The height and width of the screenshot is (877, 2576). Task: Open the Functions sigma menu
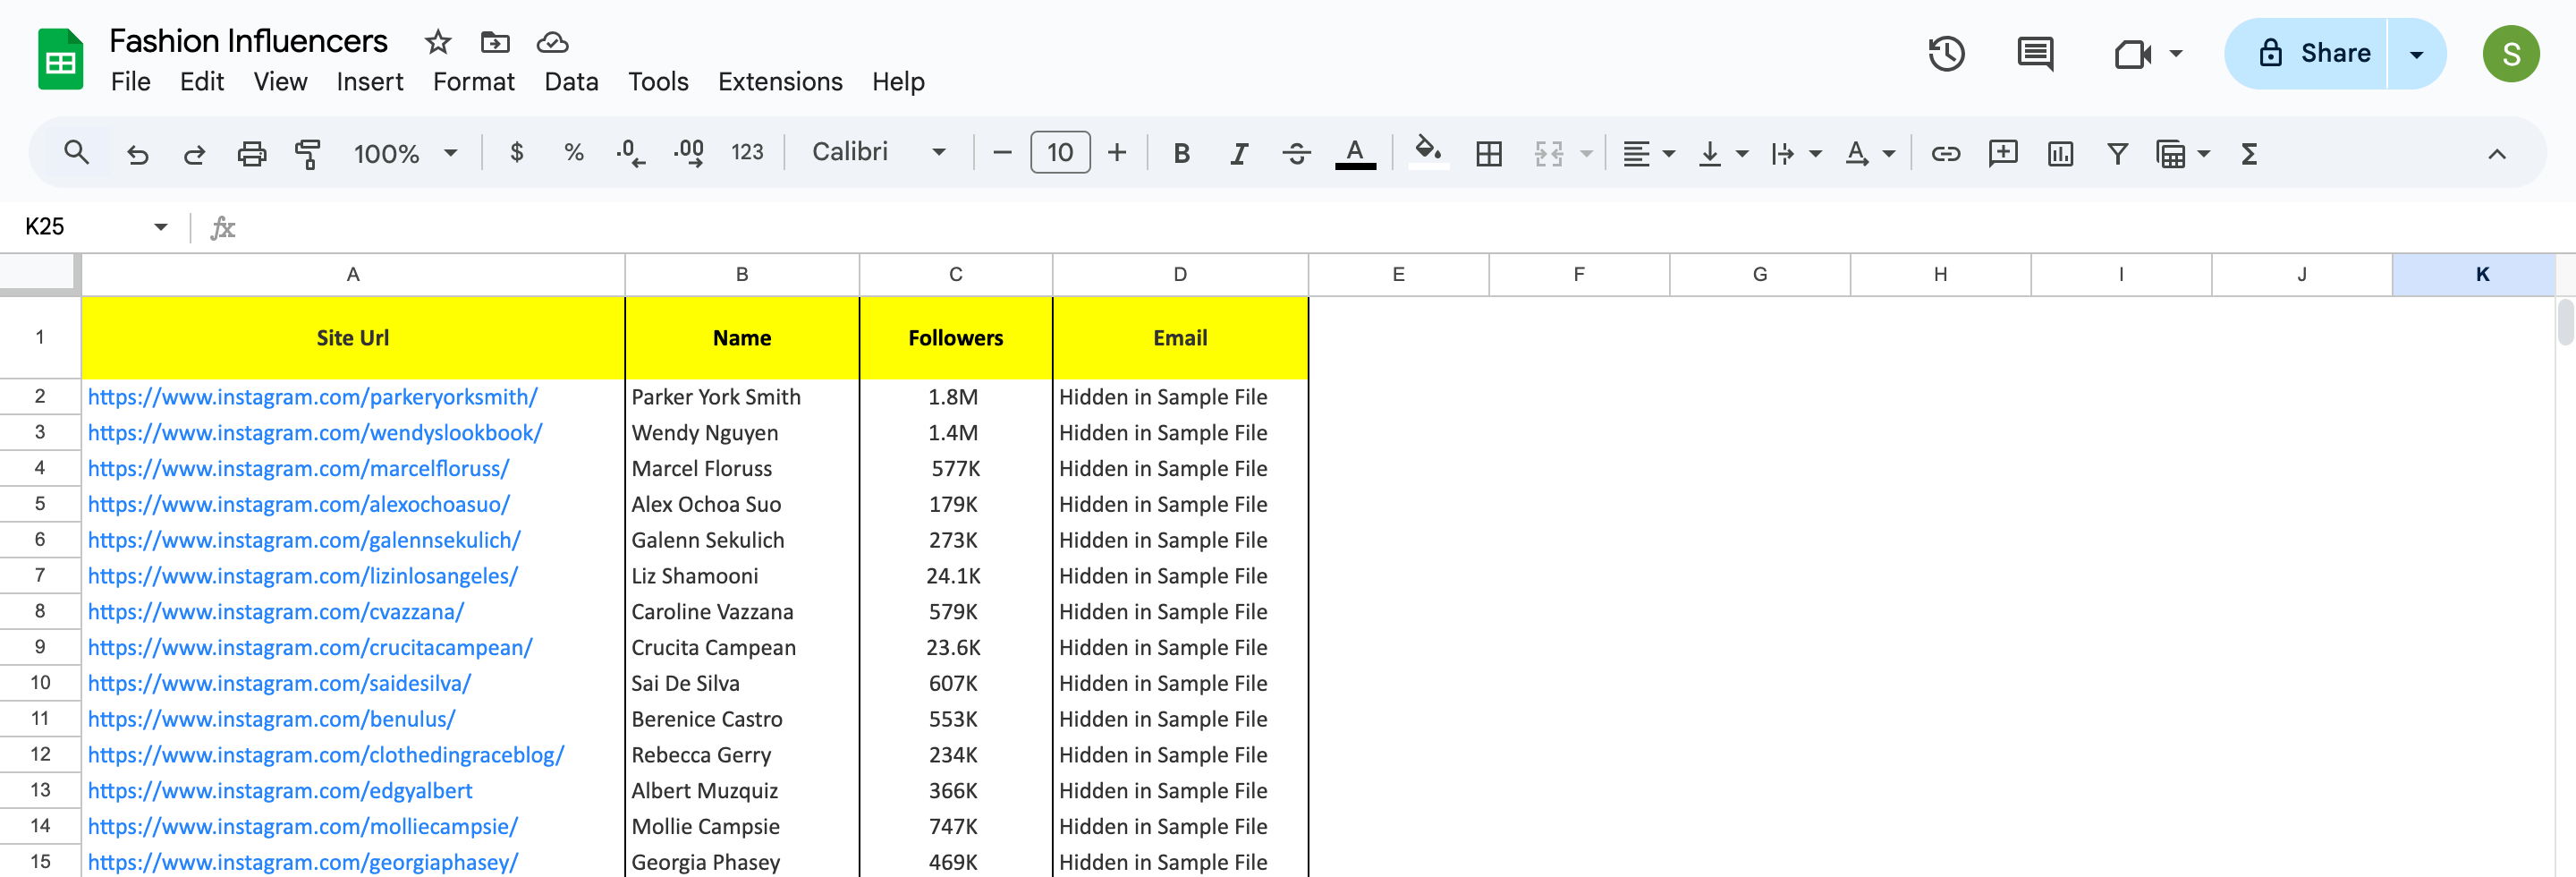[2249, 153]
